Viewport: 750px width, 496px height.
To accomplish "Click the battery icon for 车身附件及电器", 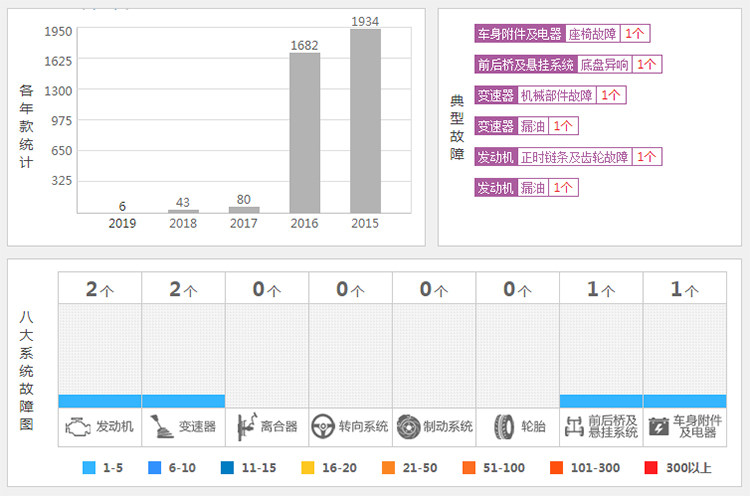I will point(658,427).
